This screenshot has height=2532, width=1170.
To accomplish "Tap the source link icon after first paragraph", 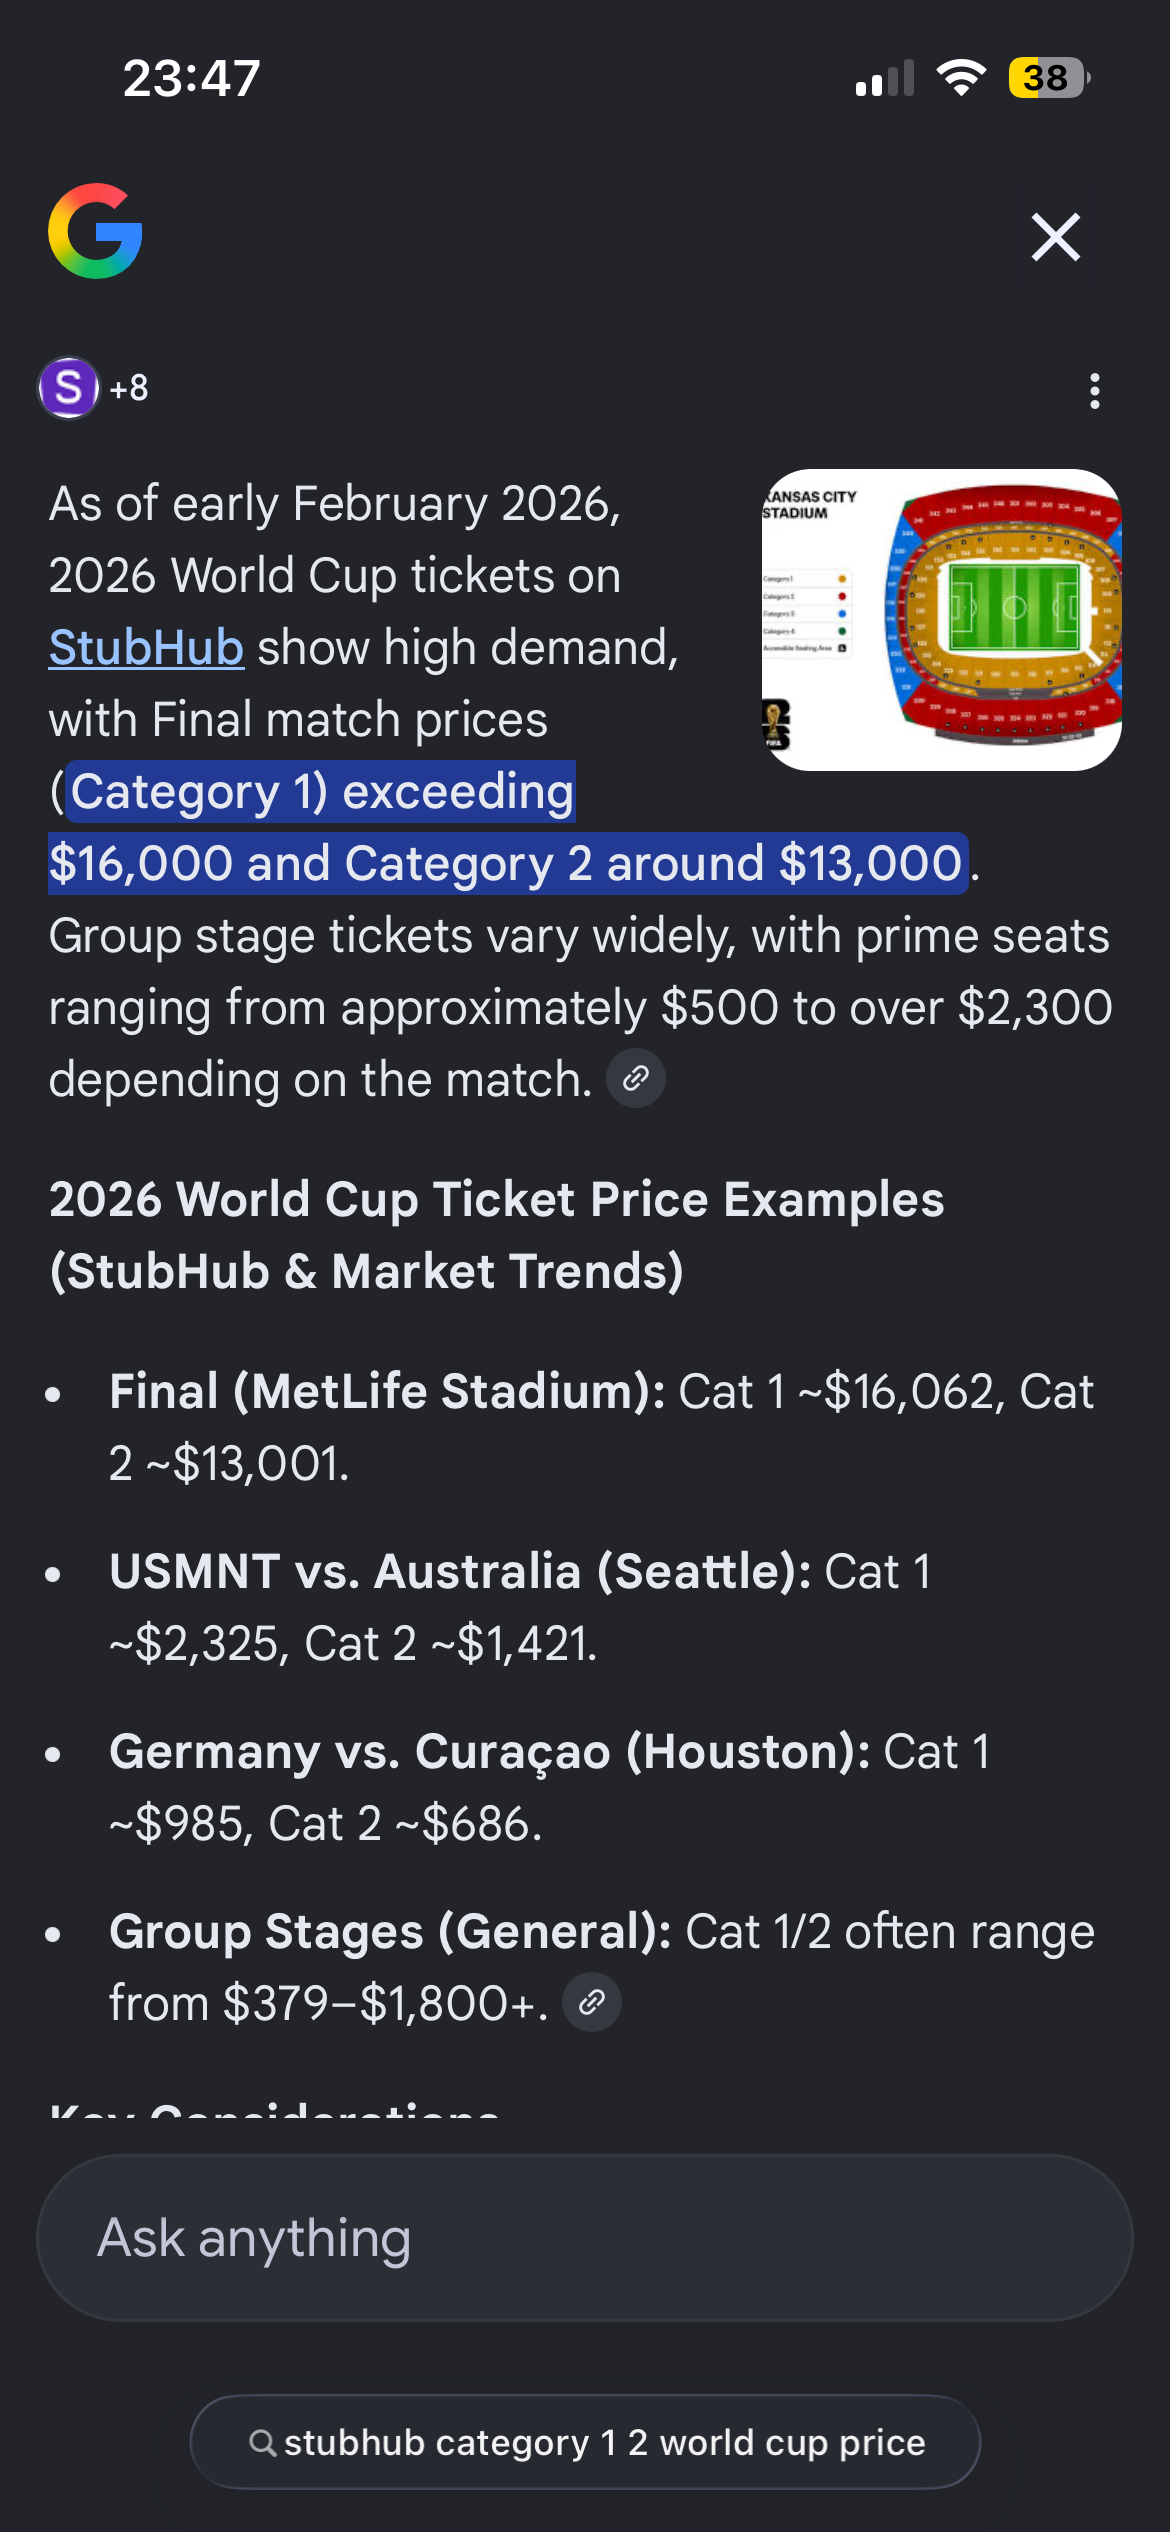I will tap(636, 1078).
